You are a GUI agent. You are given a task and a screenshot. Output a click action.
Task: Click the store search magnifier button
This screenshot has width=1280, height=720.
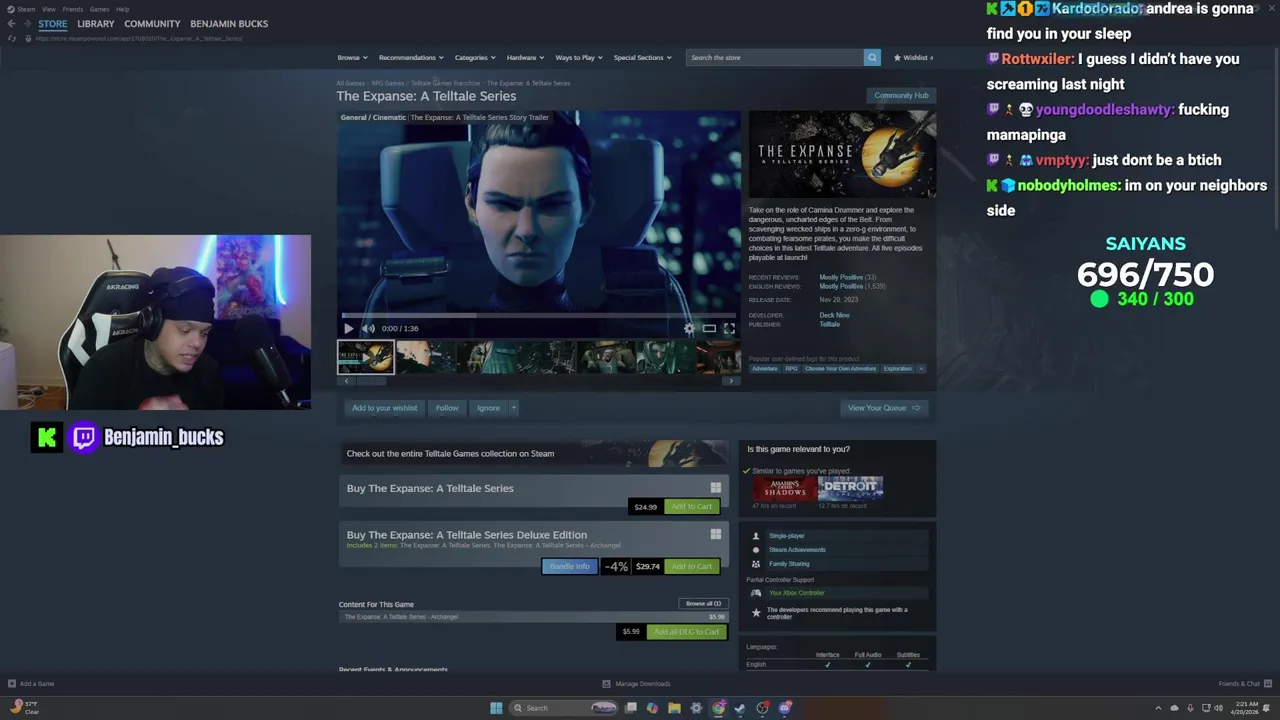coord(872,57)
